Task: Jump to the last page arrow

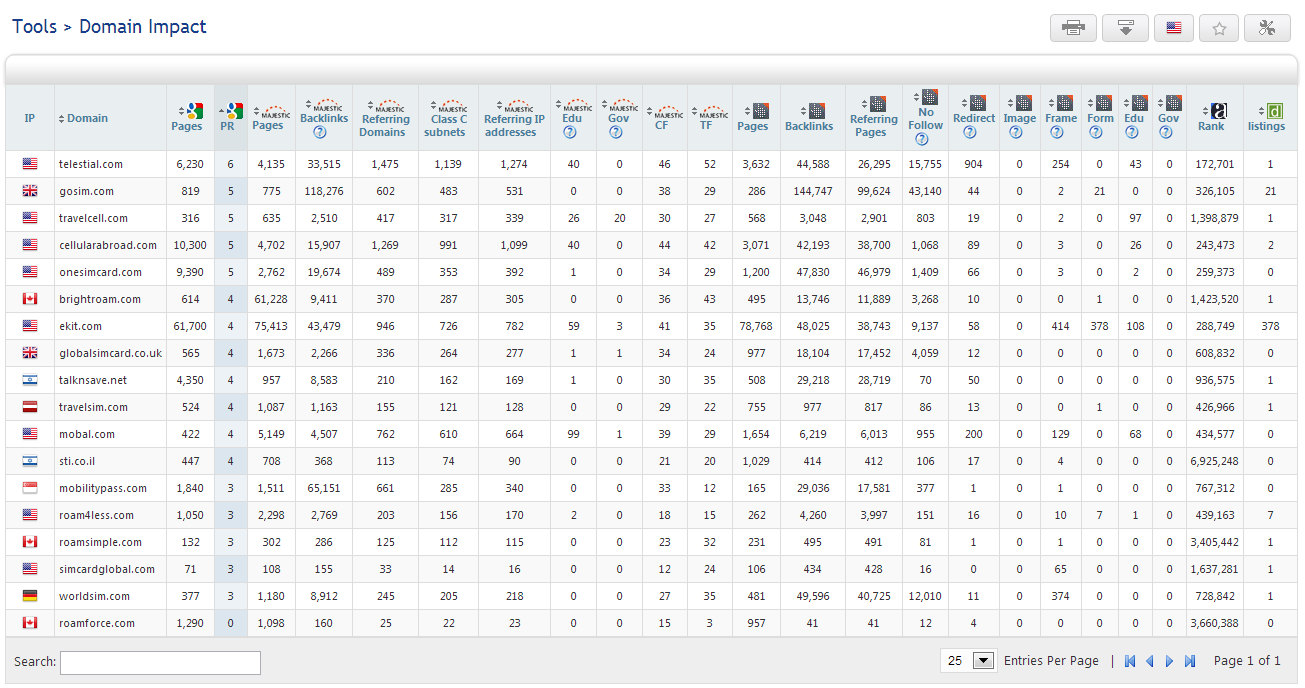Action: [1190, 661]
